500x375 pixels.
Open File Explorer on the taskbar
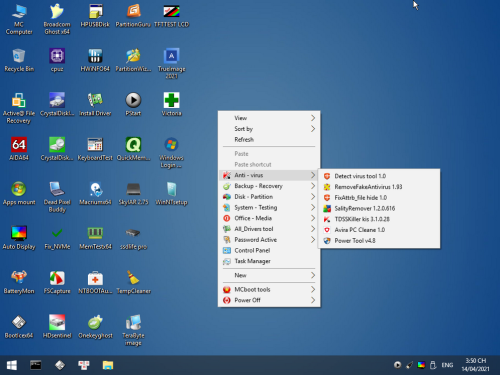tap(108, 365)
